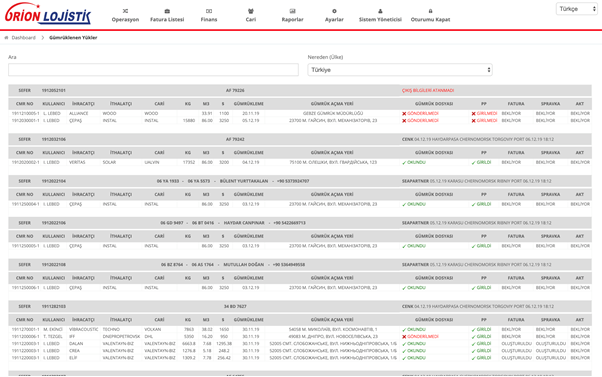
Task: Open the Finans icon in navigation
Action: [209, 11]
